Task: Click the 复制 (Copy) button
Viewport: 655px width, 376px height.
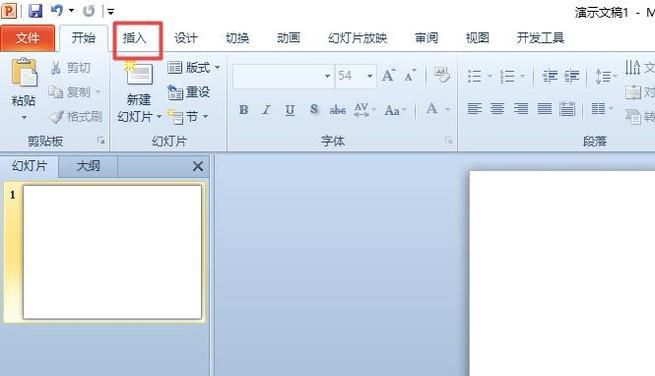Action: pos(70,92)
